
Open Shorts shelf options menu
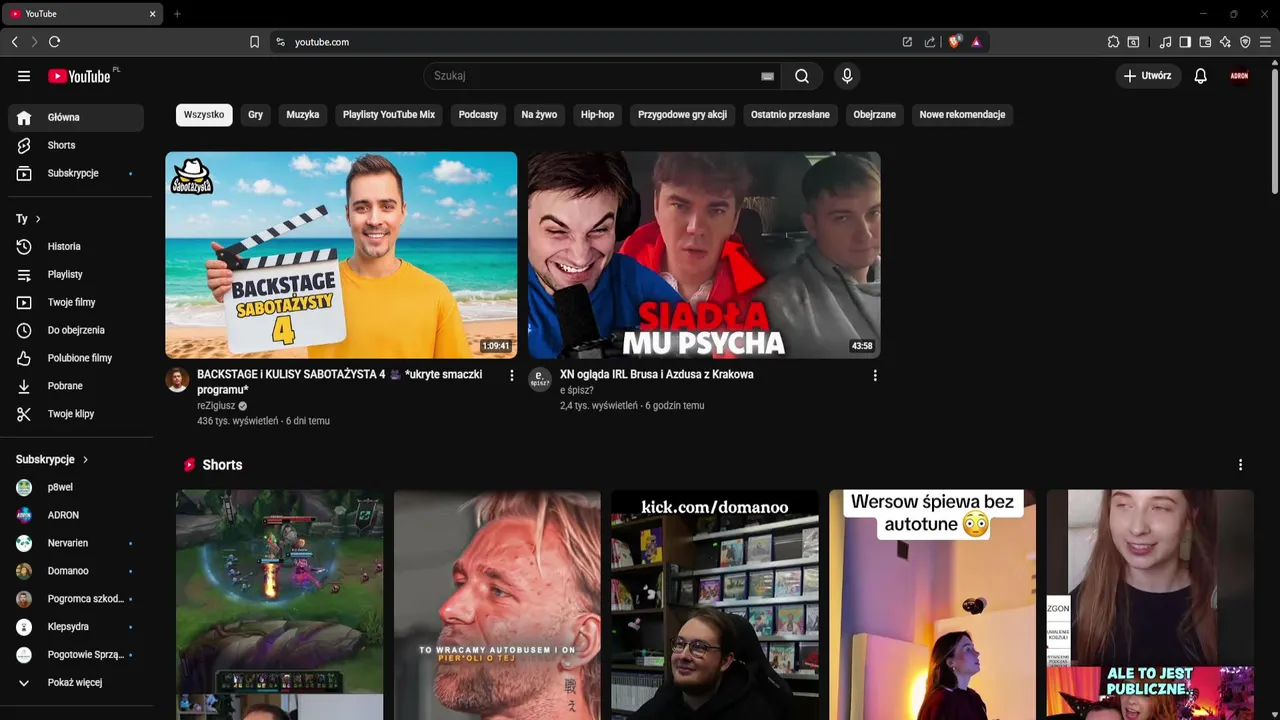pos(1240,465)
